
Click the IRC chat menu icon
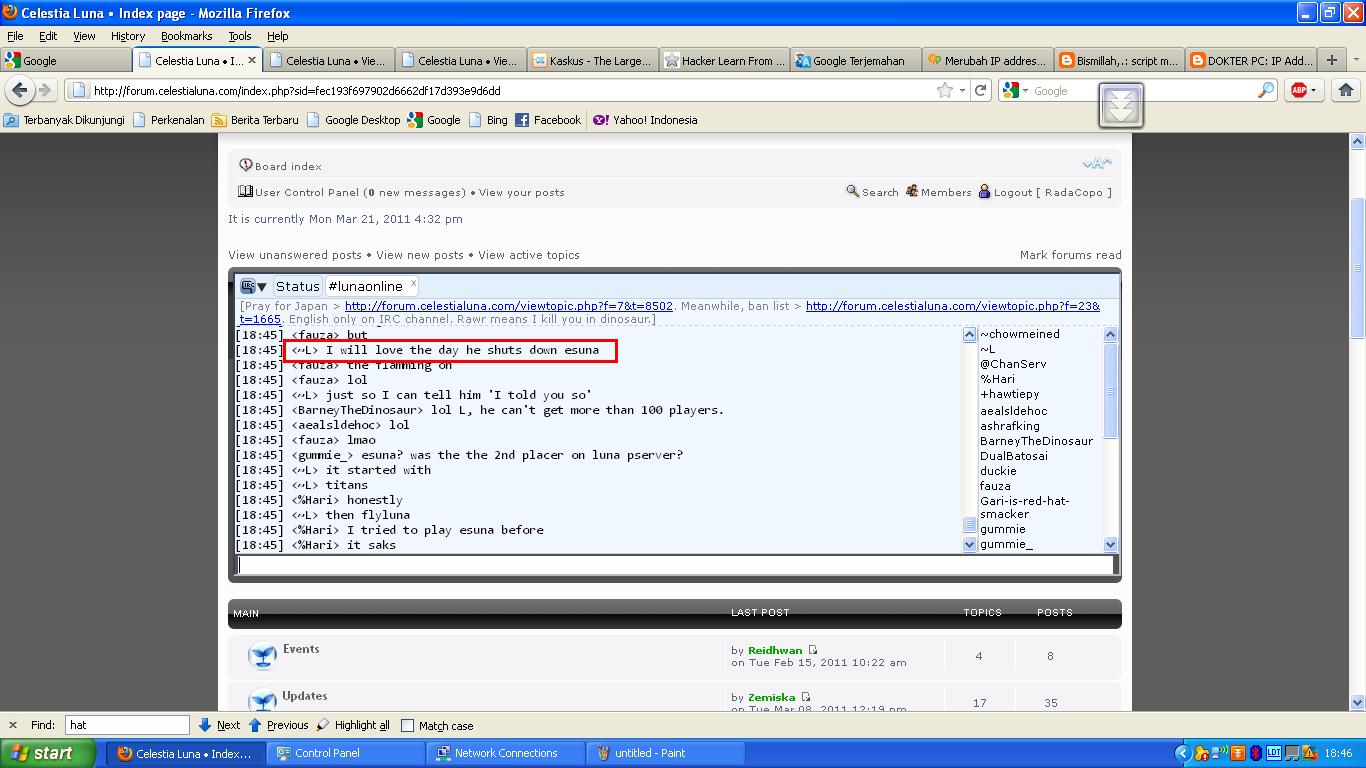pos(254,286)
